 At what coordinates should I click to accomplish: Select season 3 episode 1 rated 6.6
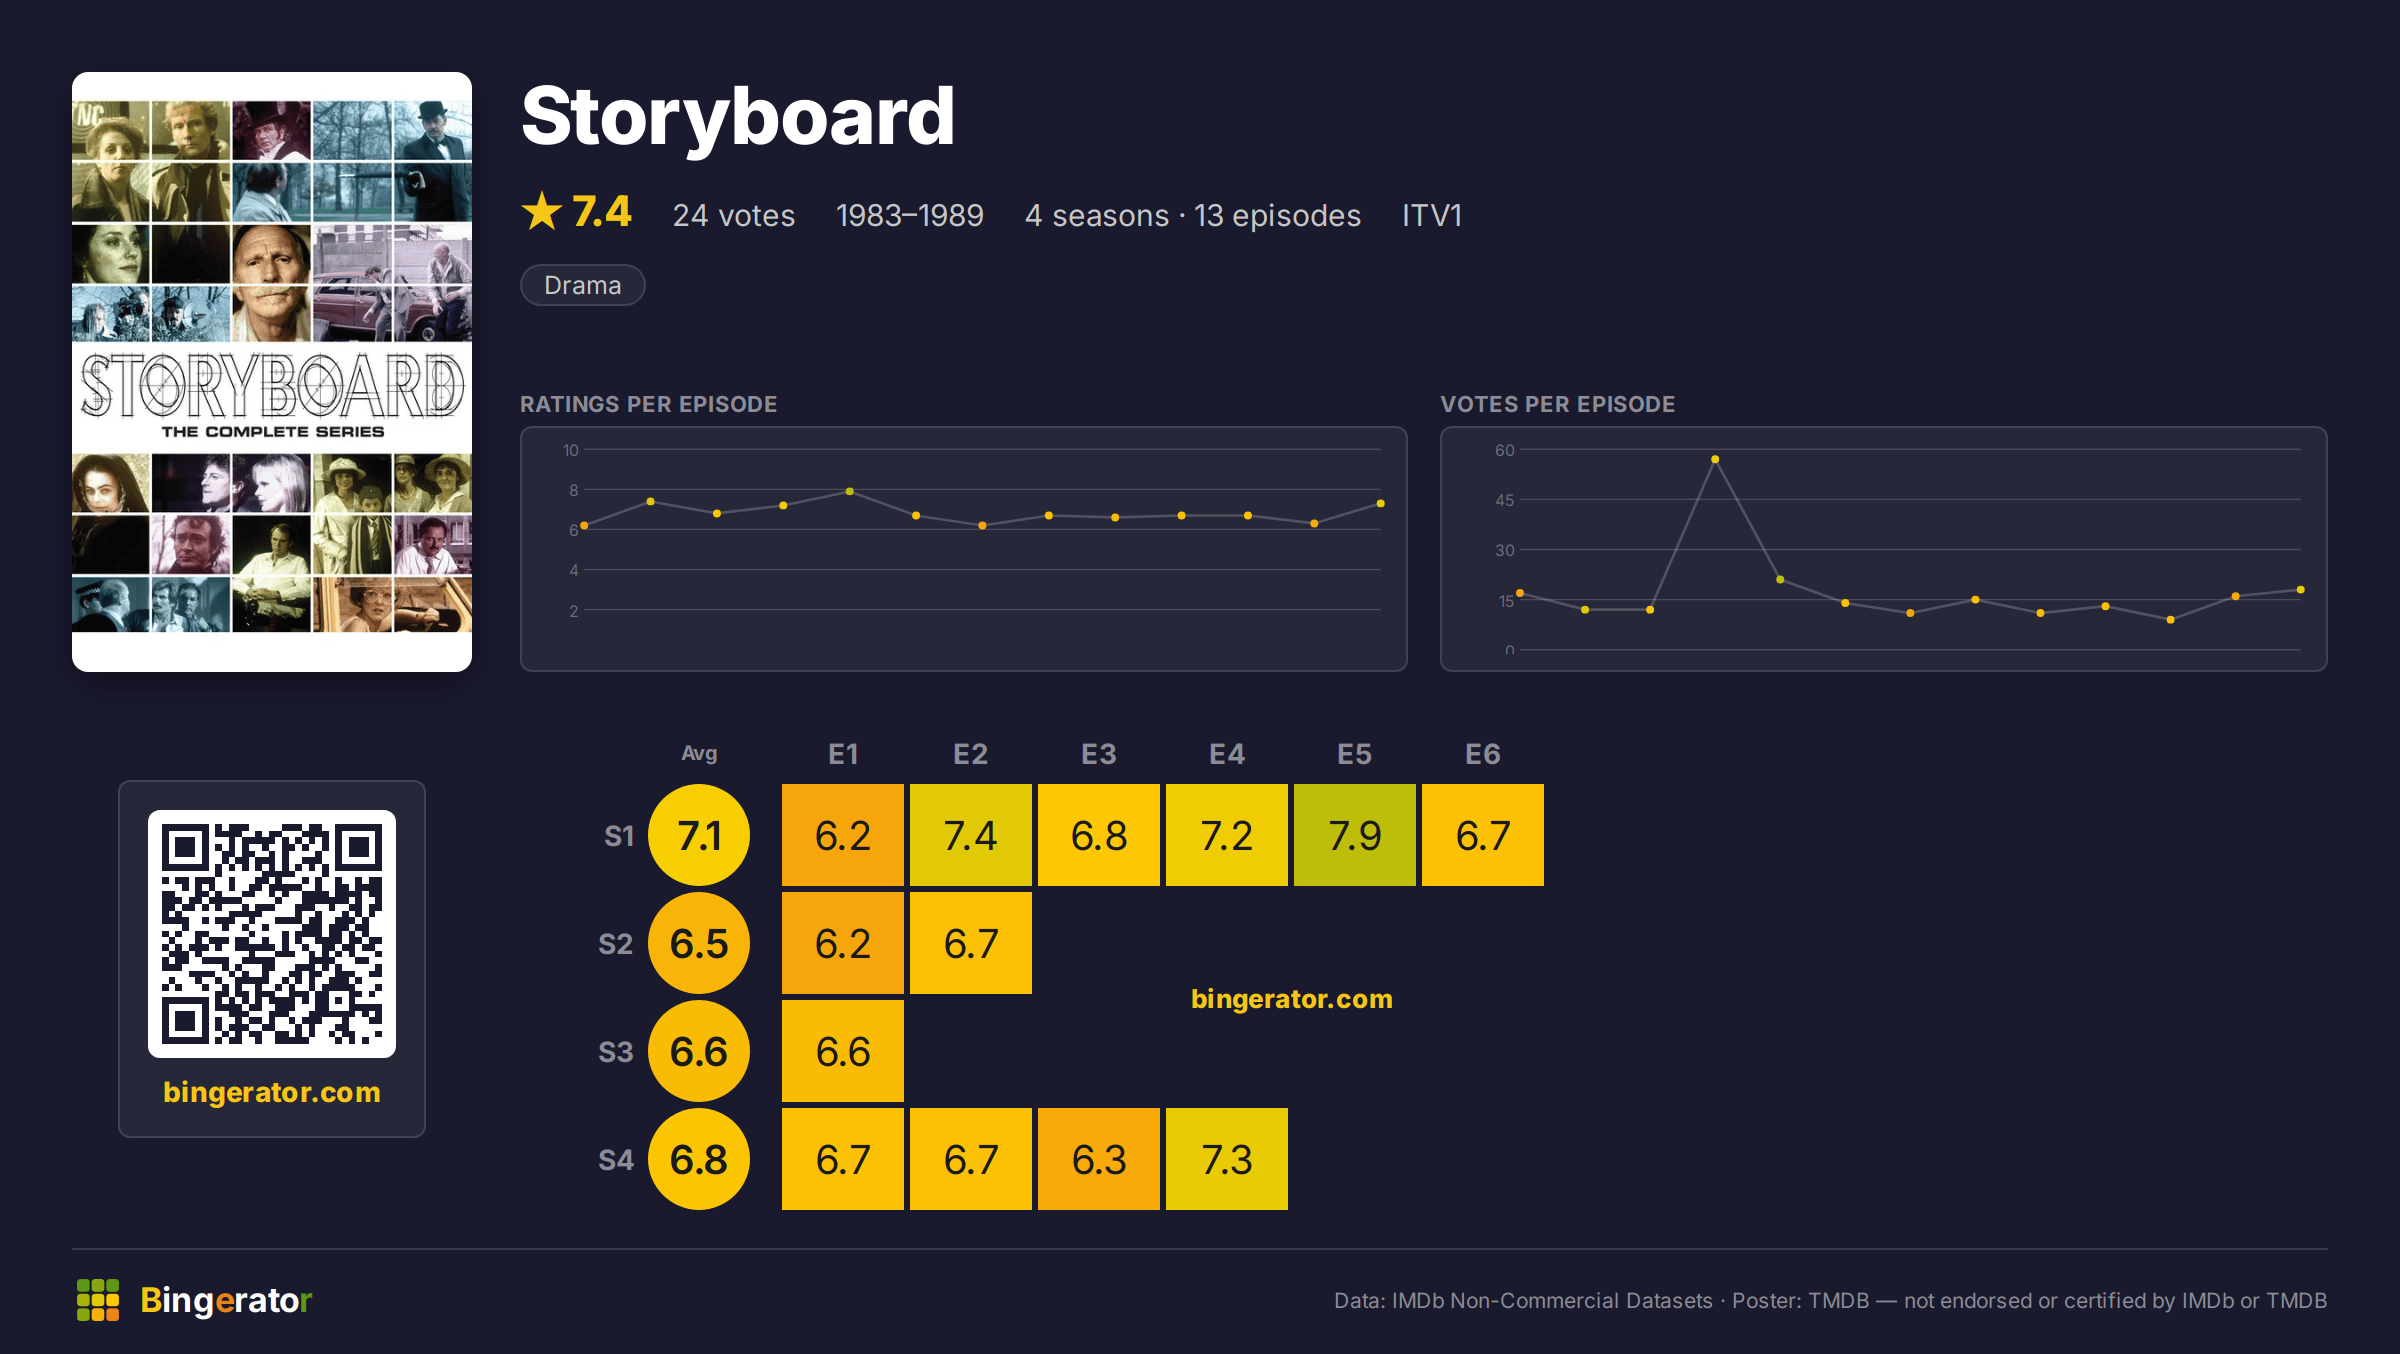pos(843,1051)
